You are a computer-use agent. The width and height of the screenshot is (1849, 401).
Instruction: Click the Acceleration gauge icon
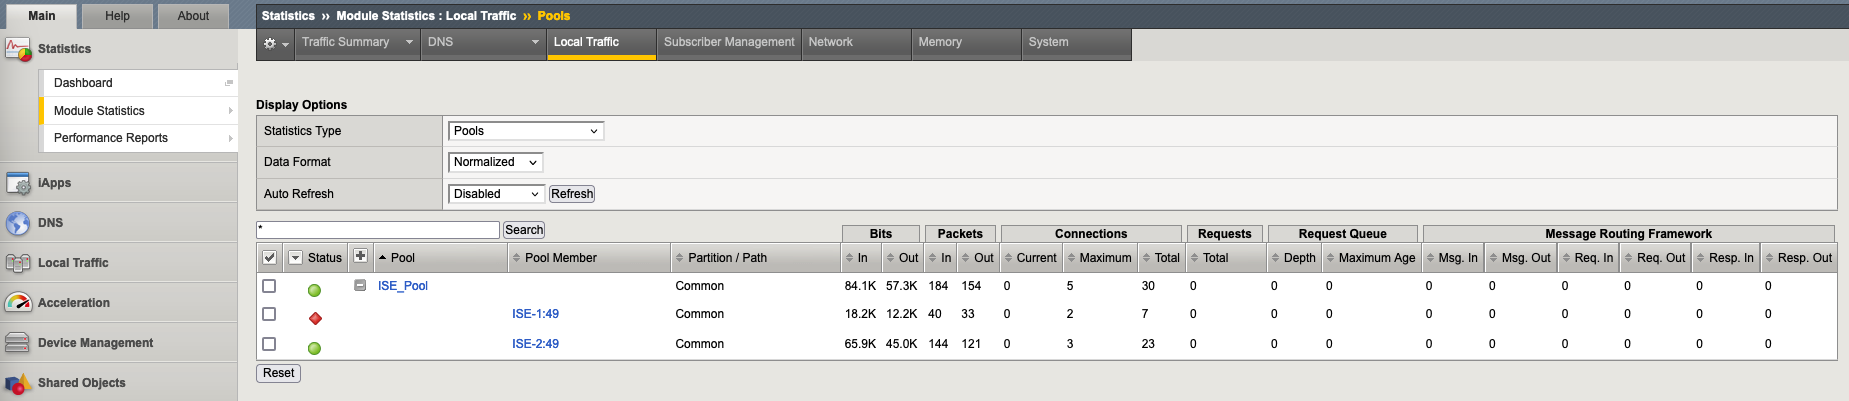pyautogui.click(x=18, y=303)
